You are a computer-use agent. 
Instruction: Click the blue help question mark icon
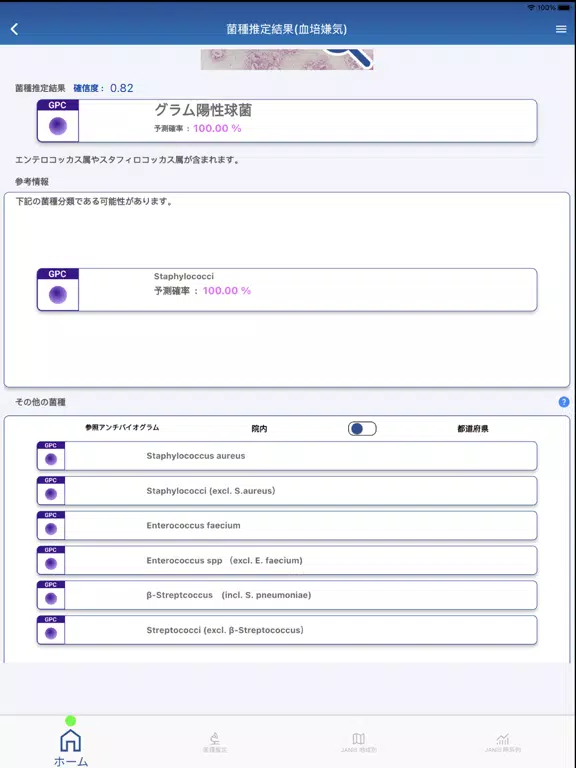[564, 402]
